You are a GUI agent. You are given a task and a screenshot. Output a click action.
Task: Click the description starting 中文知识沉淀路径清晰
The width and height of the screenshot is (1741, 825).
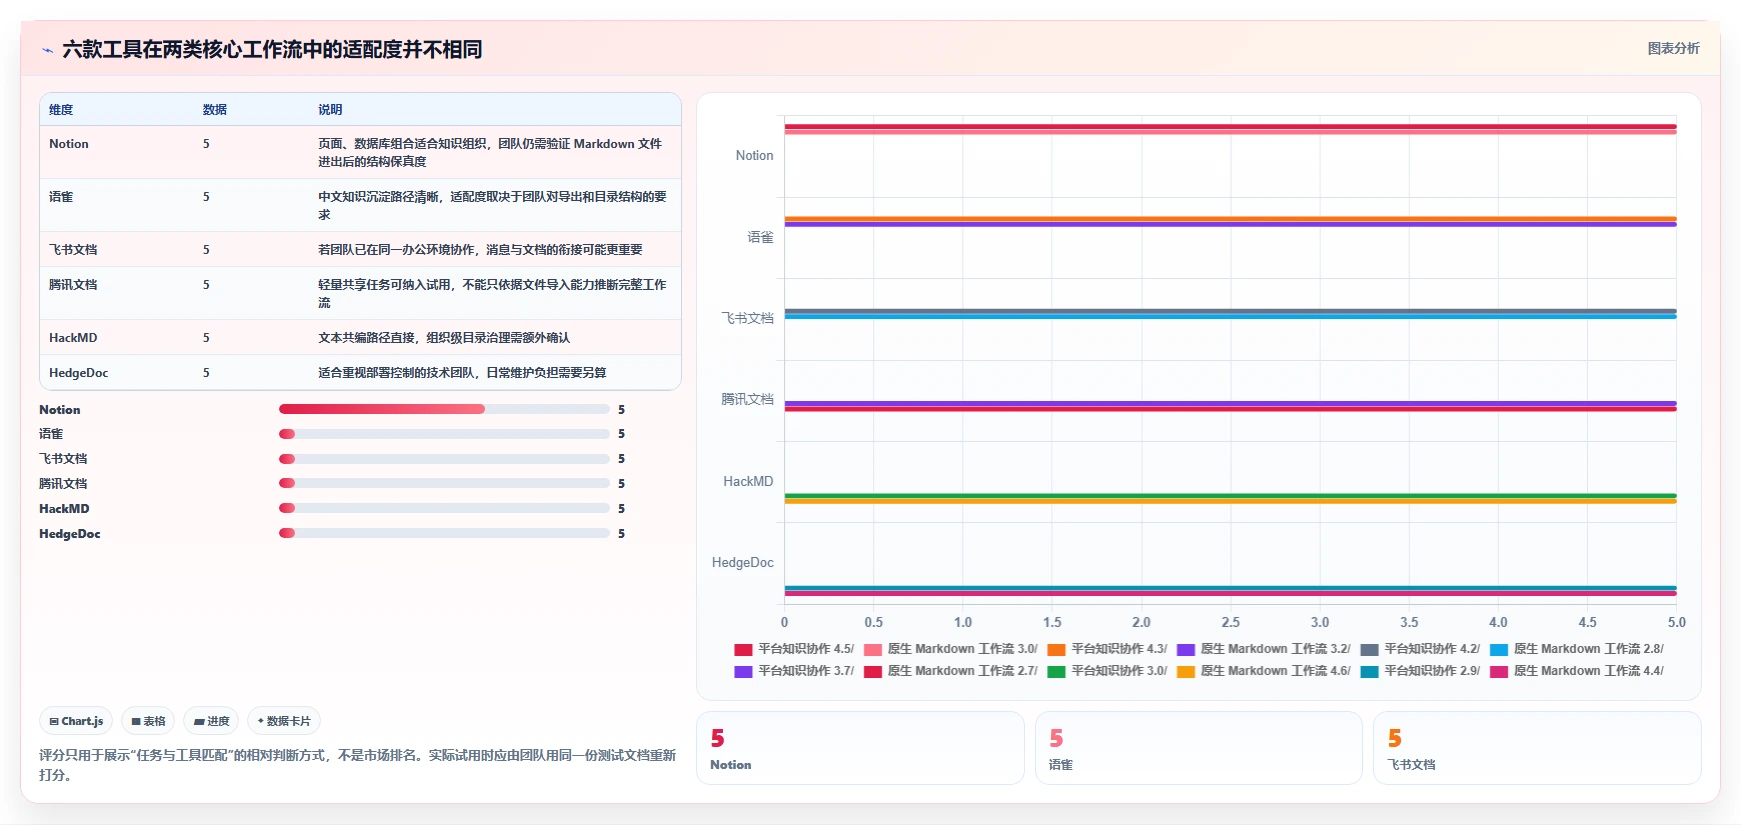point(492,206)
